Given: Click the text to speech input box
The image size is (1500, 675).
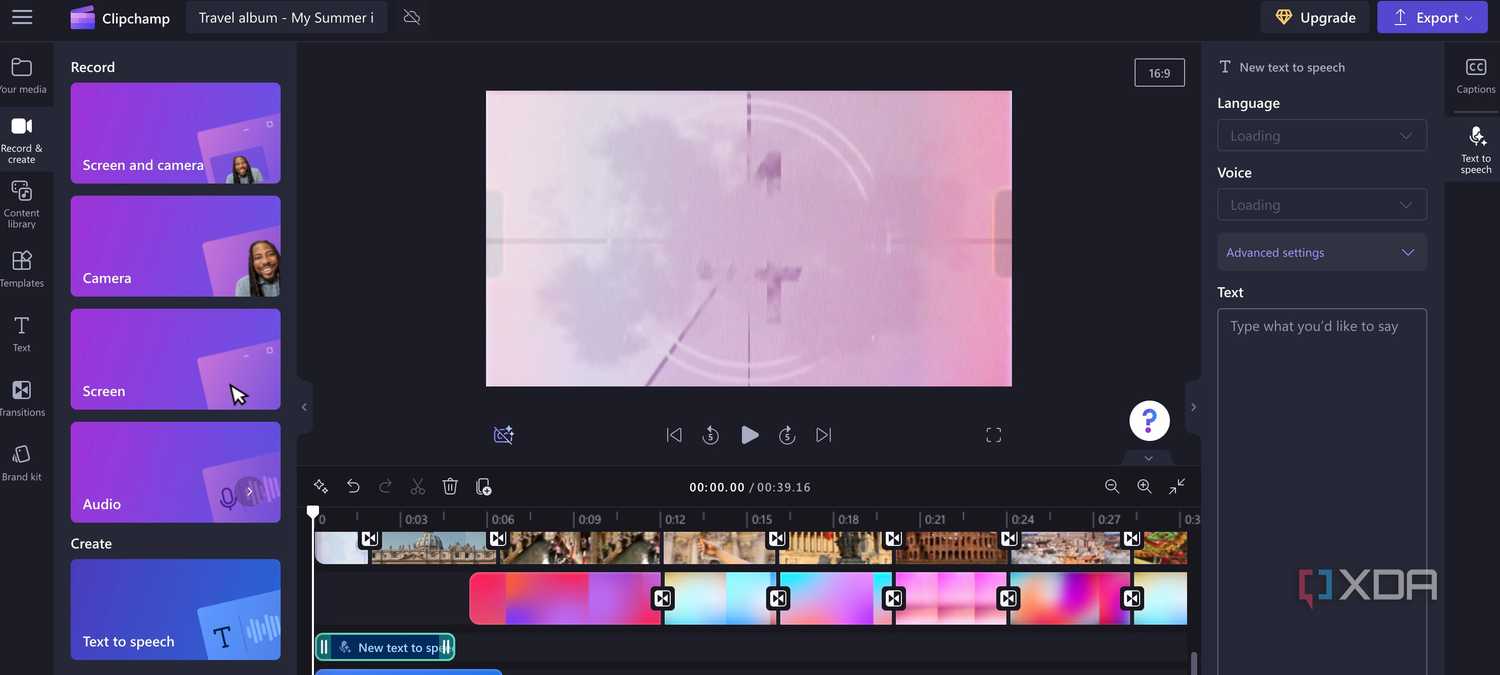Looking at the screenshot, I should click(1322, 491).
